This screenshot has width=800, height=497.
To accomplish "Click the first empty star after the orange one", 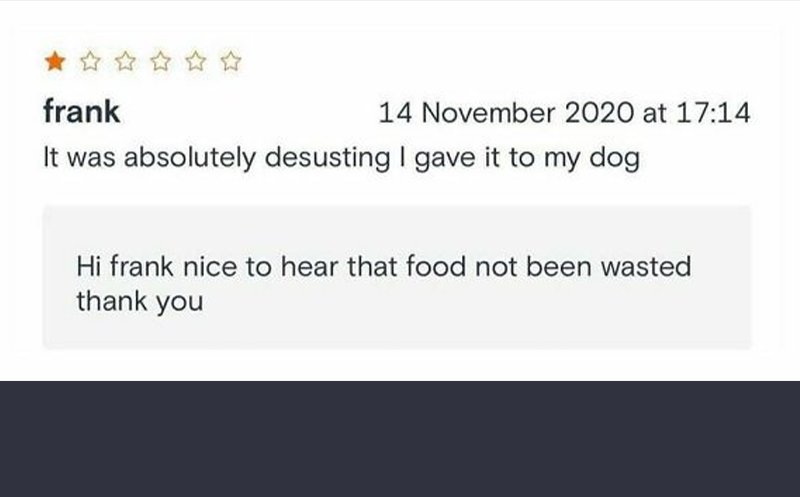I will (89, 64).
